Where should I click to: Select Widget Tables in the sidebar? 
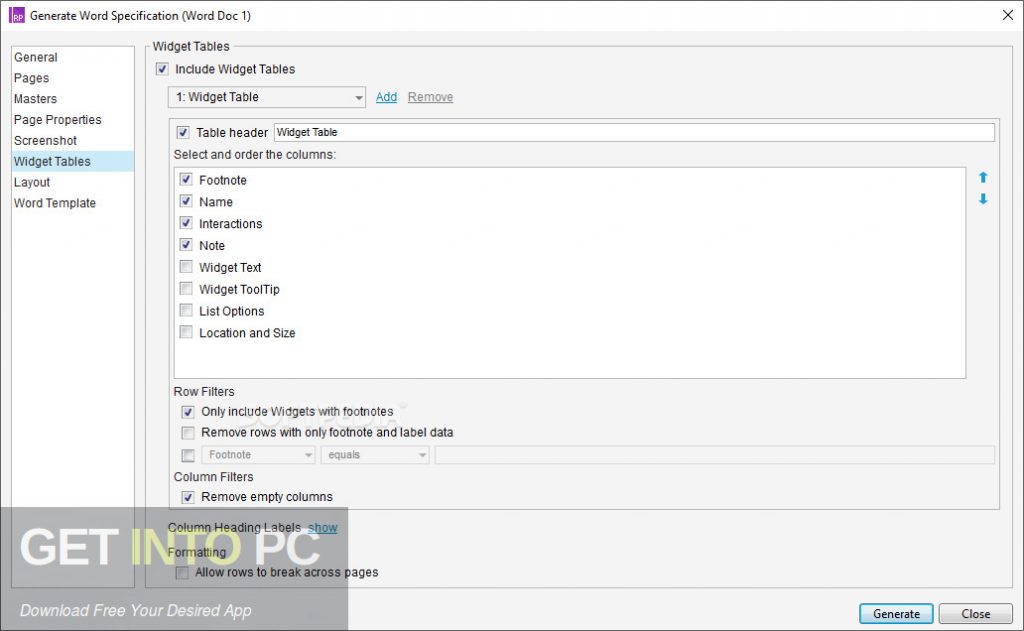pyautogui.click(x=72, y=161)
